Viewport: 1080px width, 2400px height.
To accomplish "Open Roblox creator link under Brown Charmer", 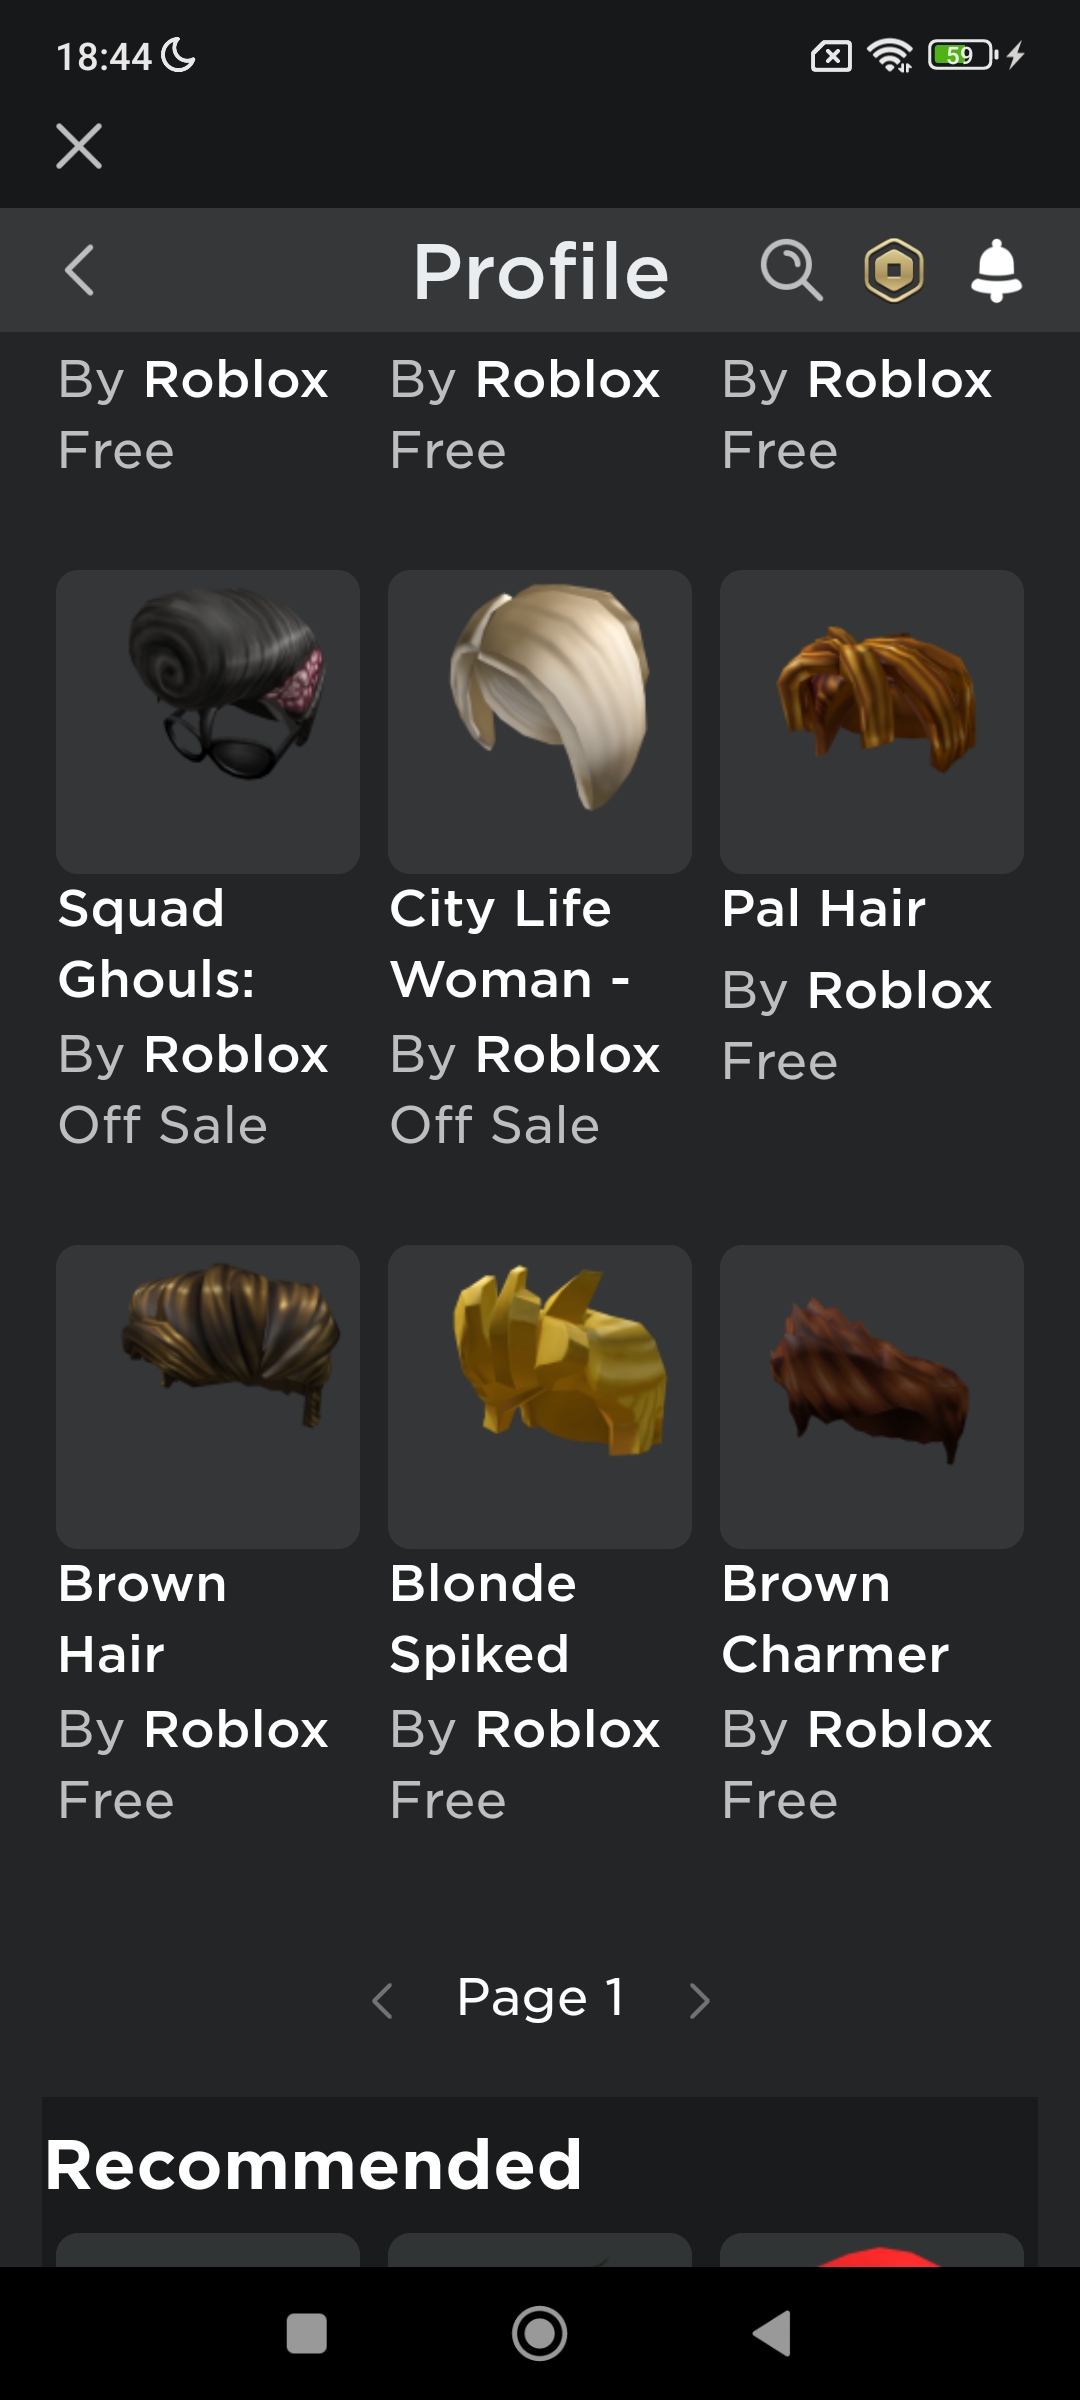I will point(900,1729).
